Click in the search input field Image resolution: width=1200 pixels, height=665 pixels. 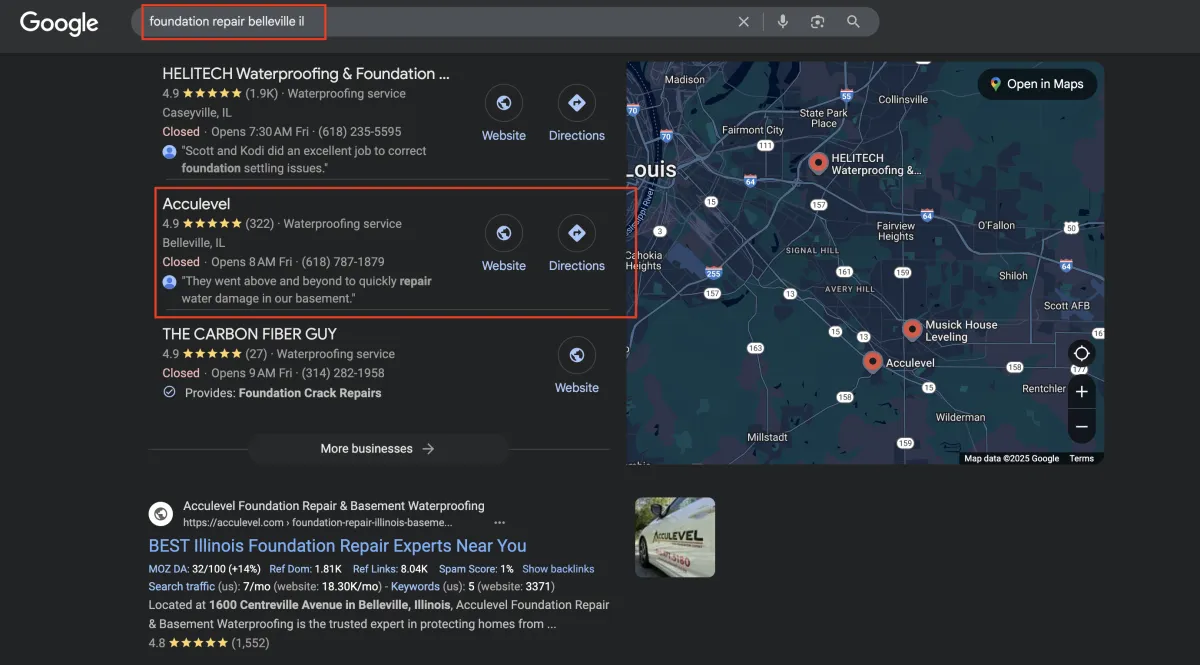440,22
